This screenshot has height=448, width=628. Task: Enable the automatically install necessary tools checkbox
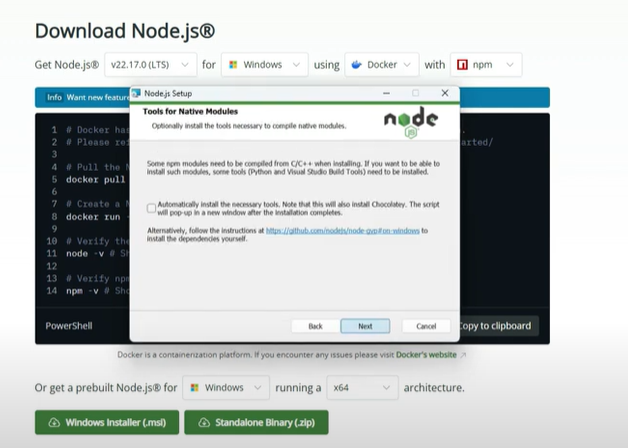[151, 208]
